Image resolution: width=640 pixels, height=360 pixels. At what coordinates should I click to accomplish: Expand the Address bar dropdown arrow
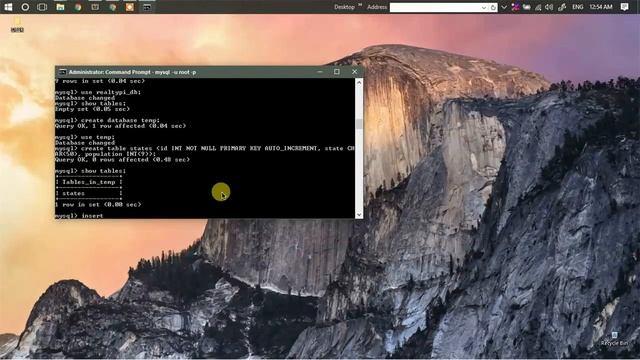tap(484, 7)
